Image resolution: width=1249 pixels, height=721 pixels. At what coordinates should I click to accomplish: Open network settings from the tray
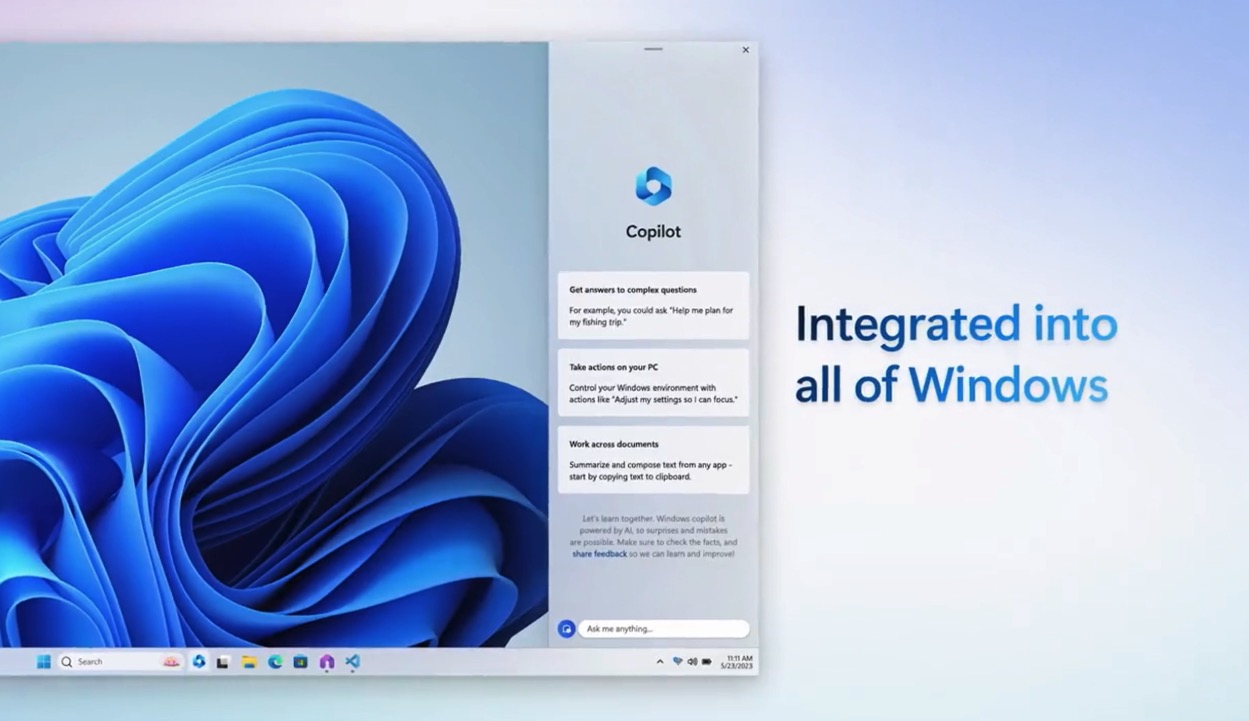click(x=677, y=662)
